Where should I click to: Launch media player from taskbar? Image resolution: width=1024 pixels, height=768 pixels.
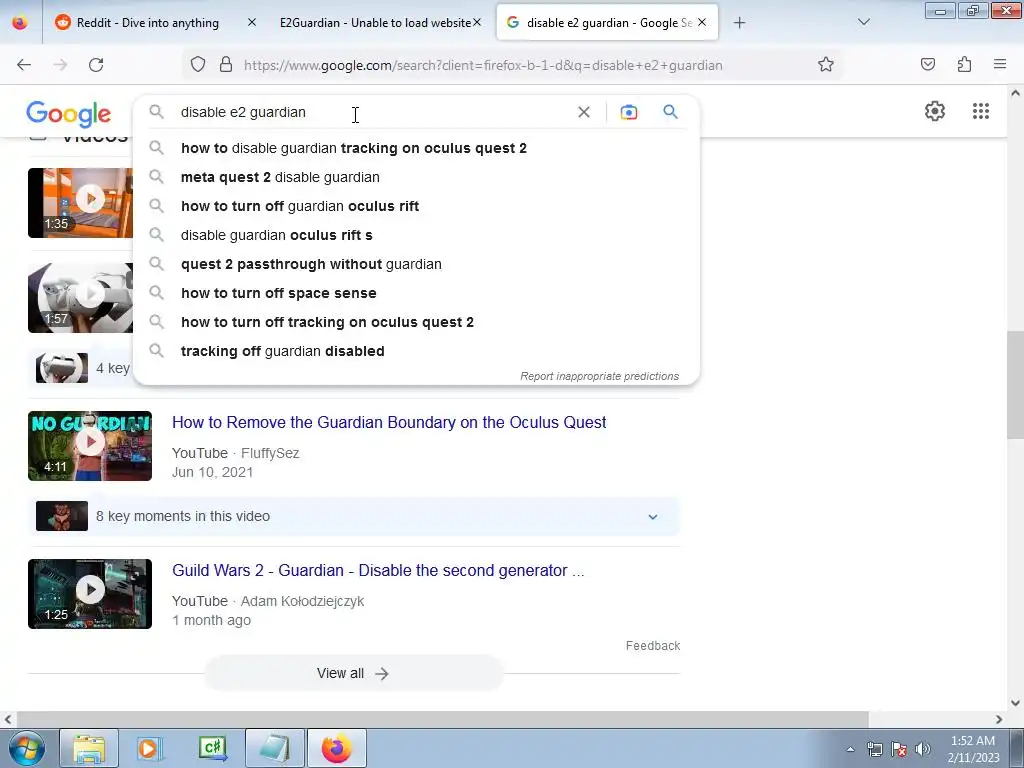151,748
